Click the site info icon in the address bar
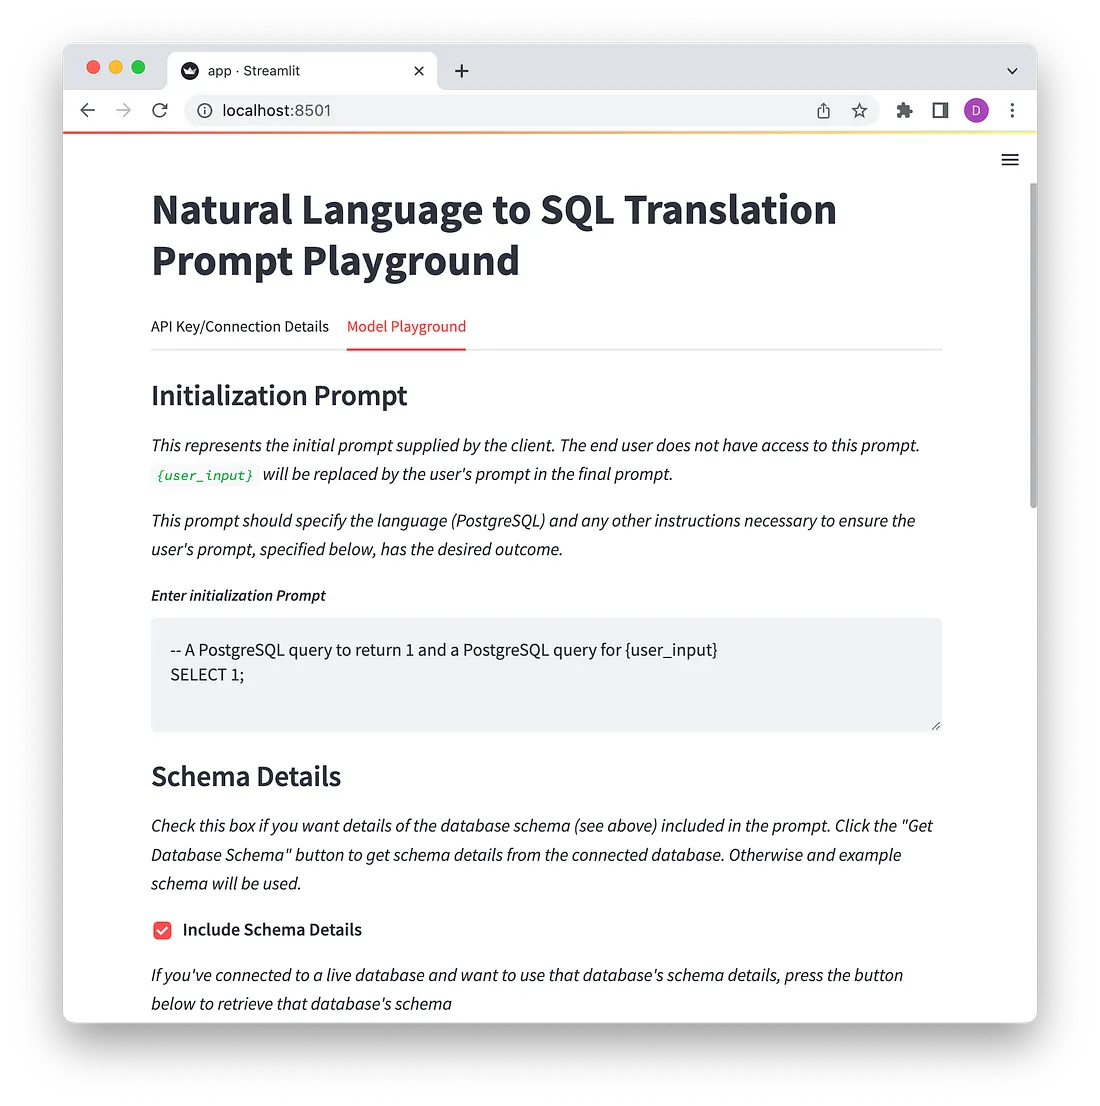The width and height of the screenshot is (1100, 1106). click(x=204, y=111)
